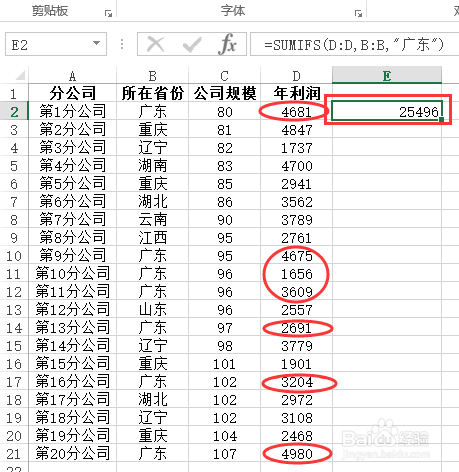Viewport: 459px width, 472px height.
Task: Select column D header
Action: point(296,75)
